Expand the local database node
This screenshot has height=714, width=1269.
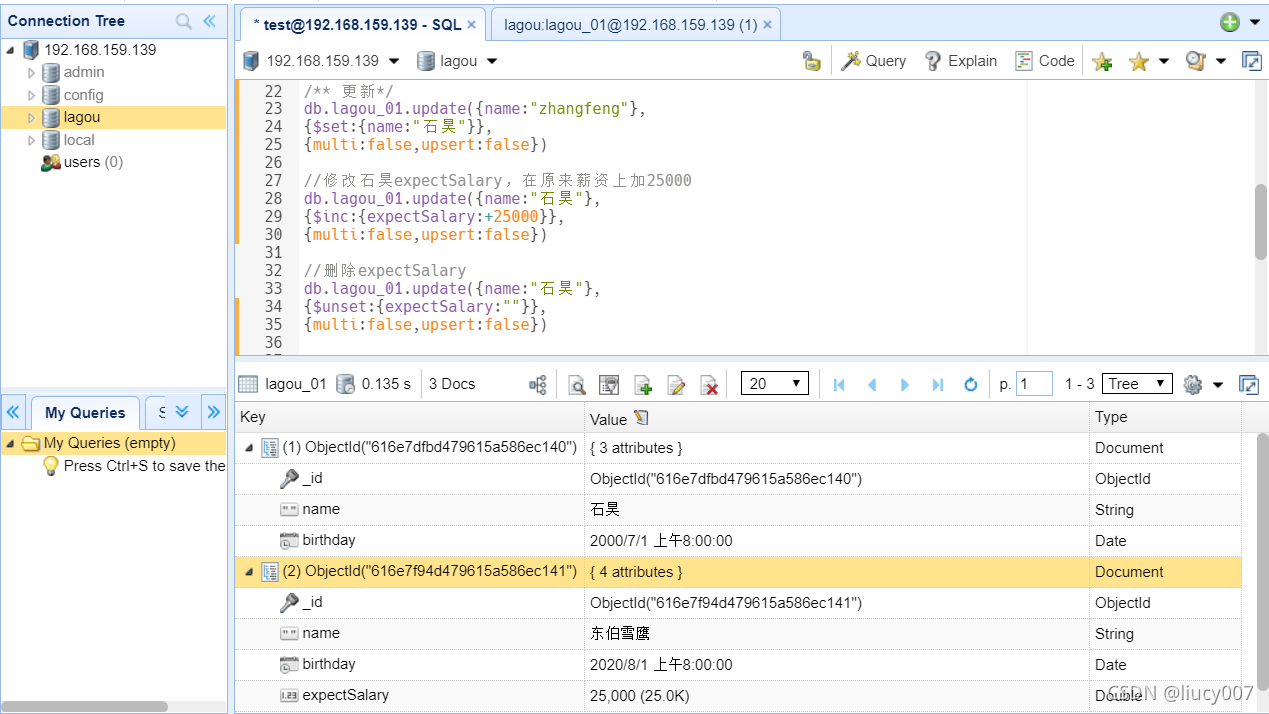(31, 140)
